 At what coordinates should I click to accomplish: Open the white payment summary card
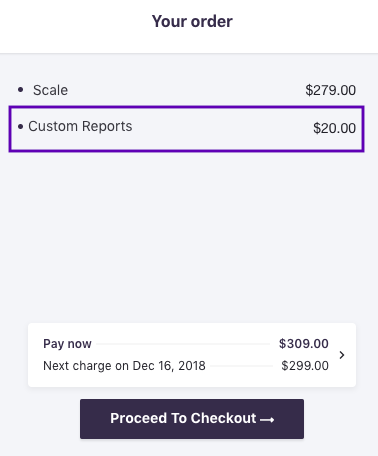(x=192, y=355)
